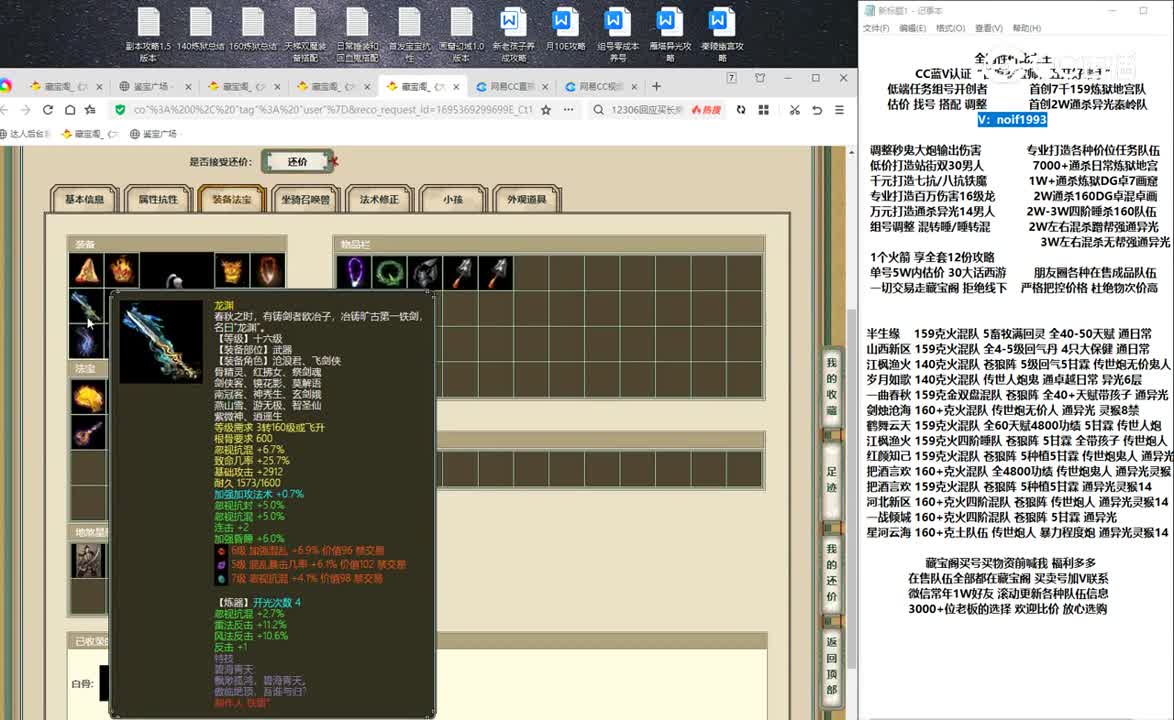Bookmark this page with the address bar star
1174x720 pixels.
(x=546, y=110)
